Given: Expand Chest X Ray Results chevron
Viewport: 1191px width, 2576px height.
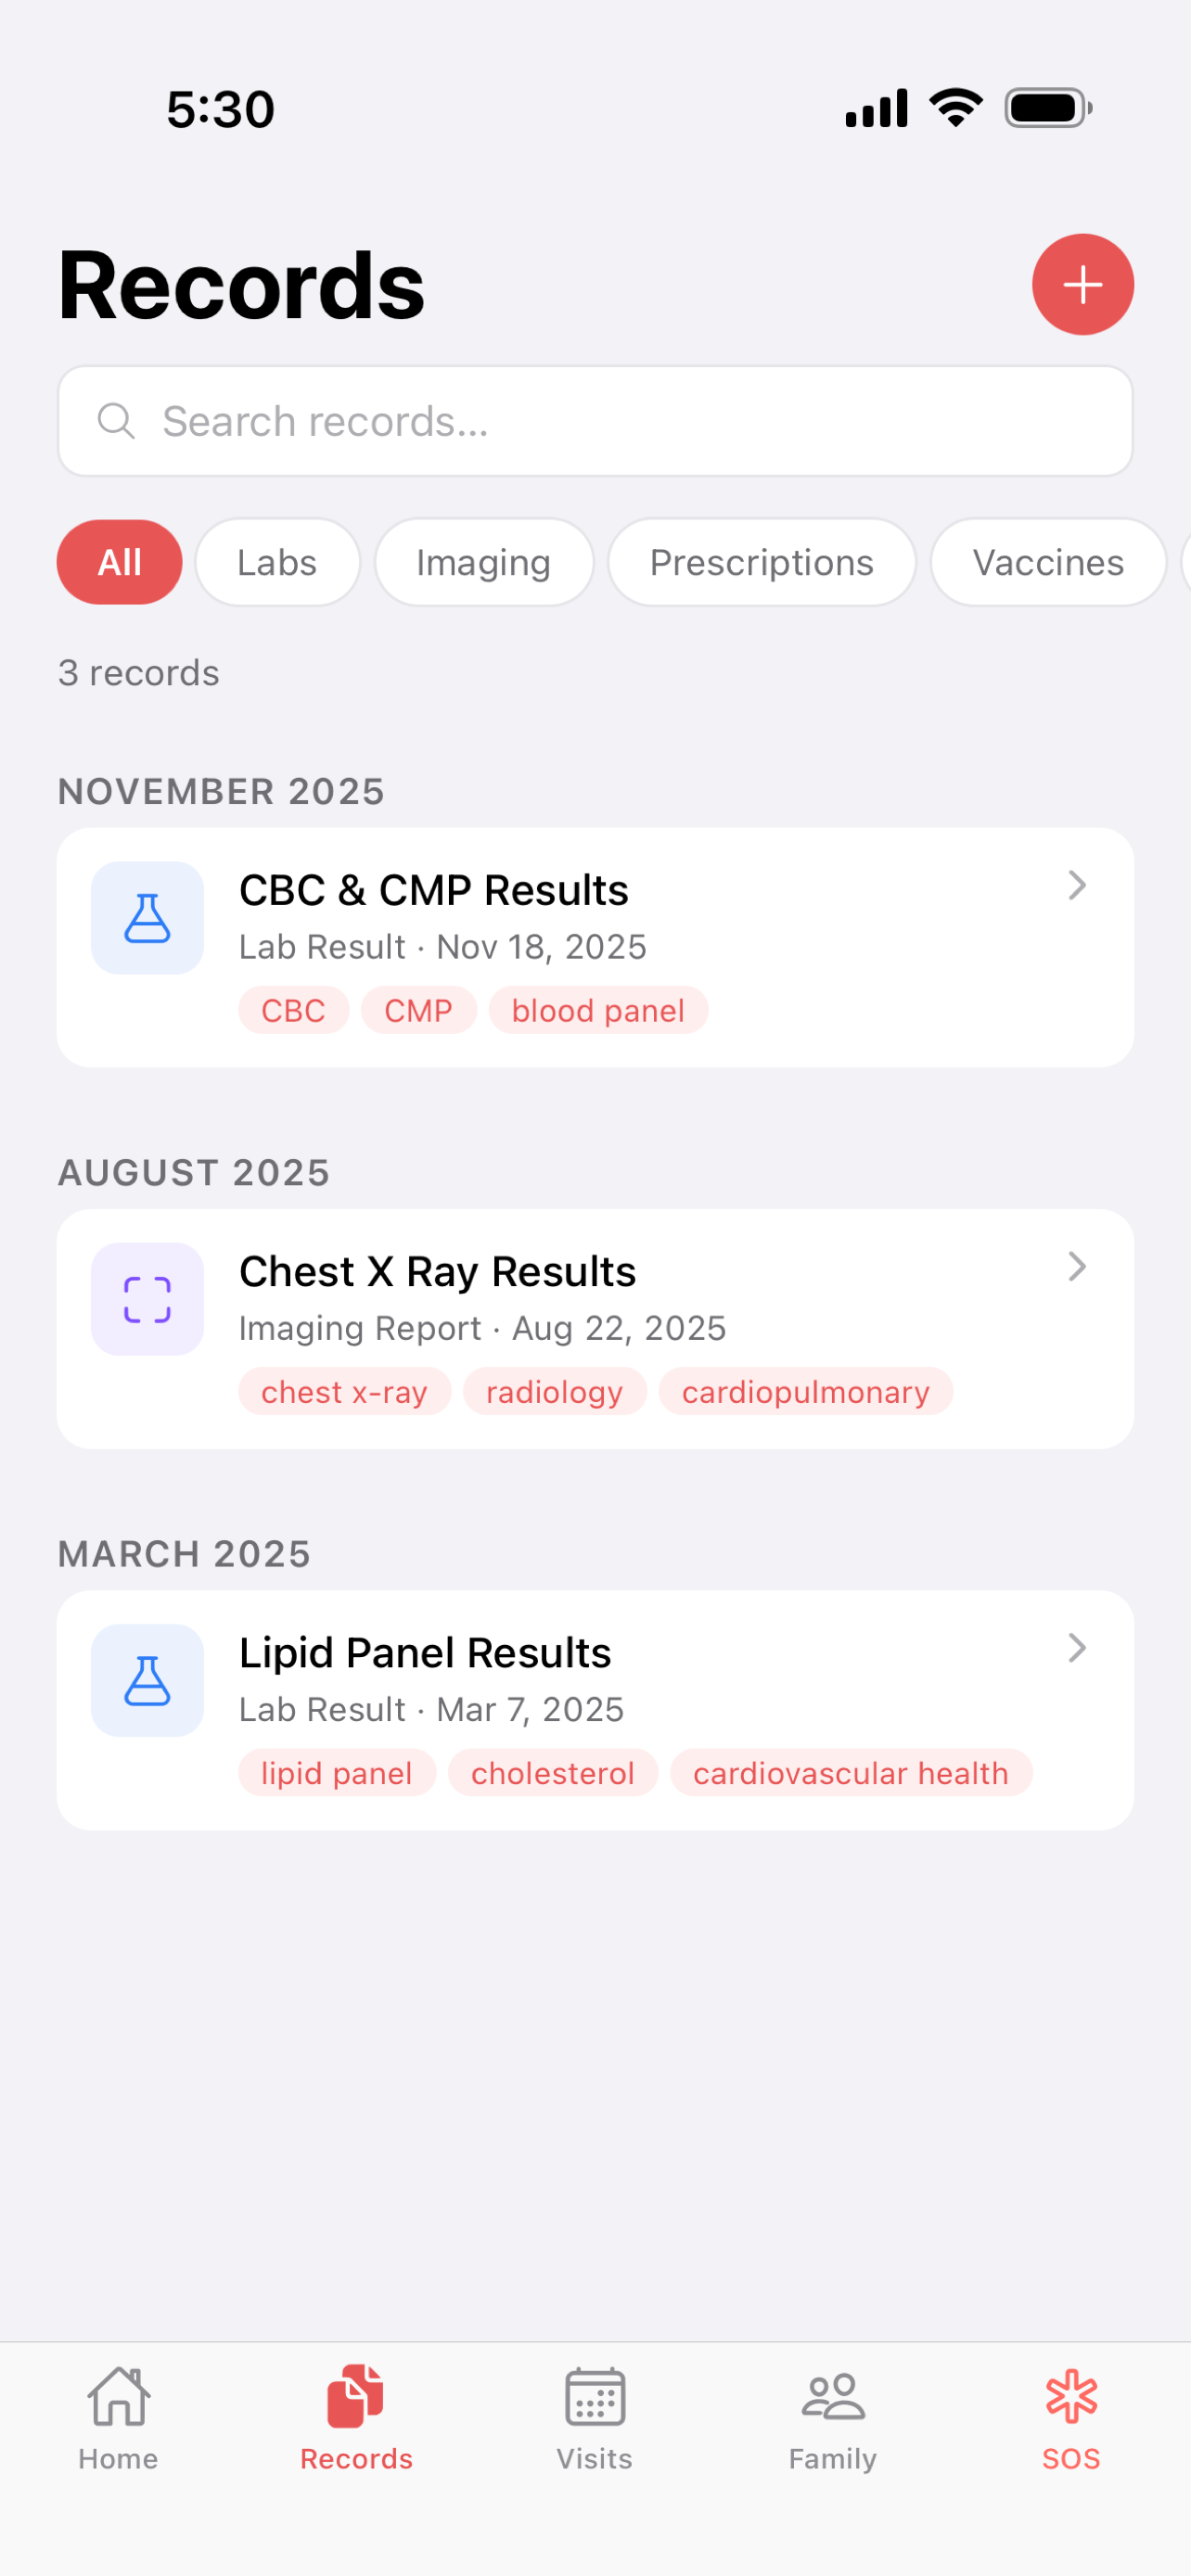Looking at the screenshot, I should pos(1076,1267).
